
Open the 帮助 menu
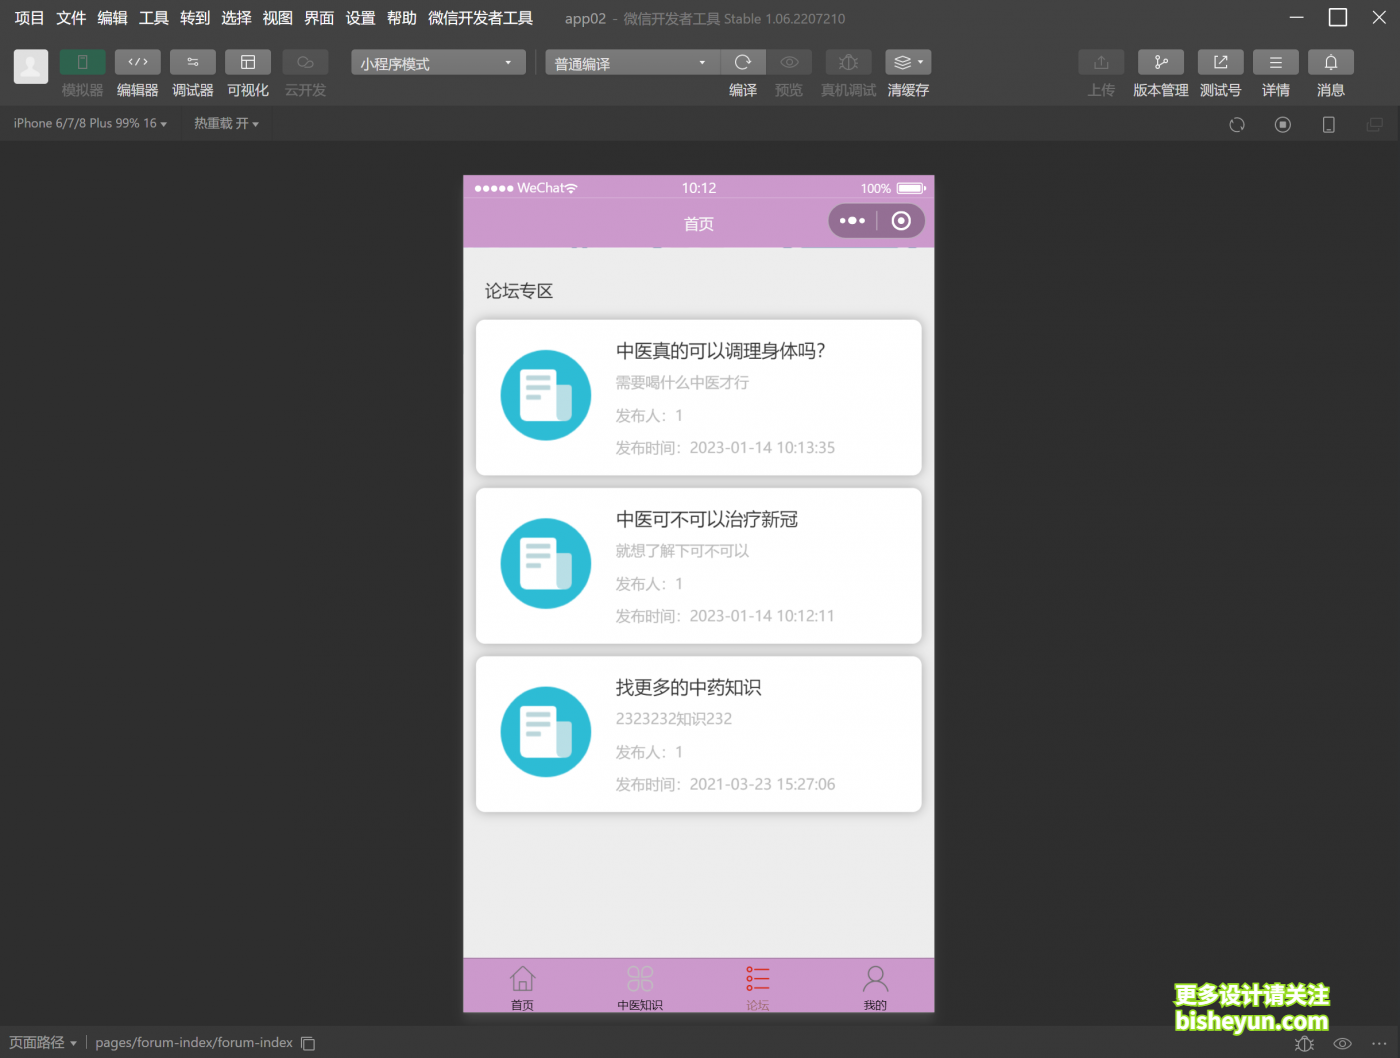(x=402, y=18)
